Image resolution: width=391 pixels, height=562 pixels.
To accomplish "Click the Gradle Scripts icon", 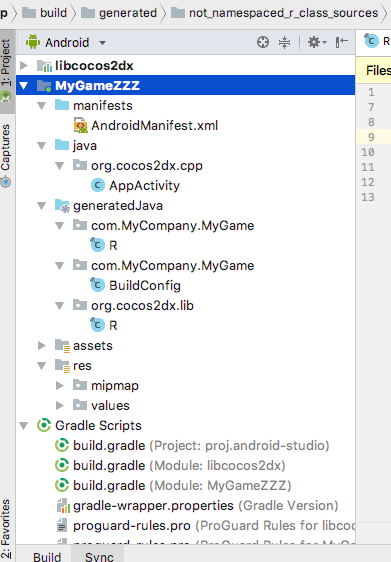I will (x=44, y=425).
